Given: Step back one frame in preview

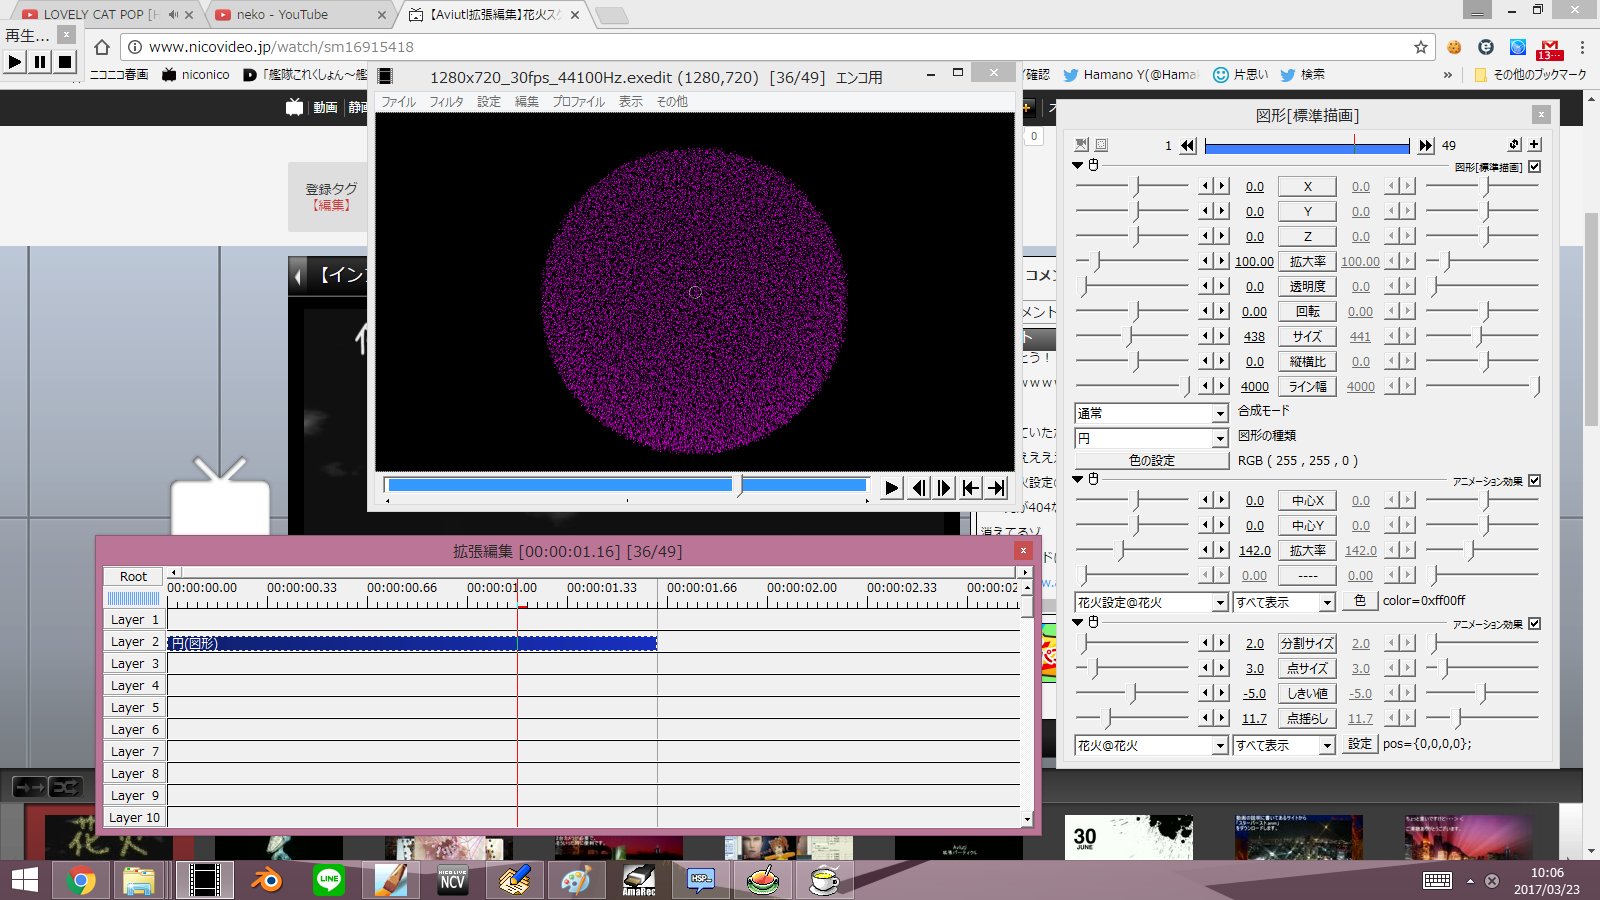Looking at the screenshot, I should tap(919, 488).
